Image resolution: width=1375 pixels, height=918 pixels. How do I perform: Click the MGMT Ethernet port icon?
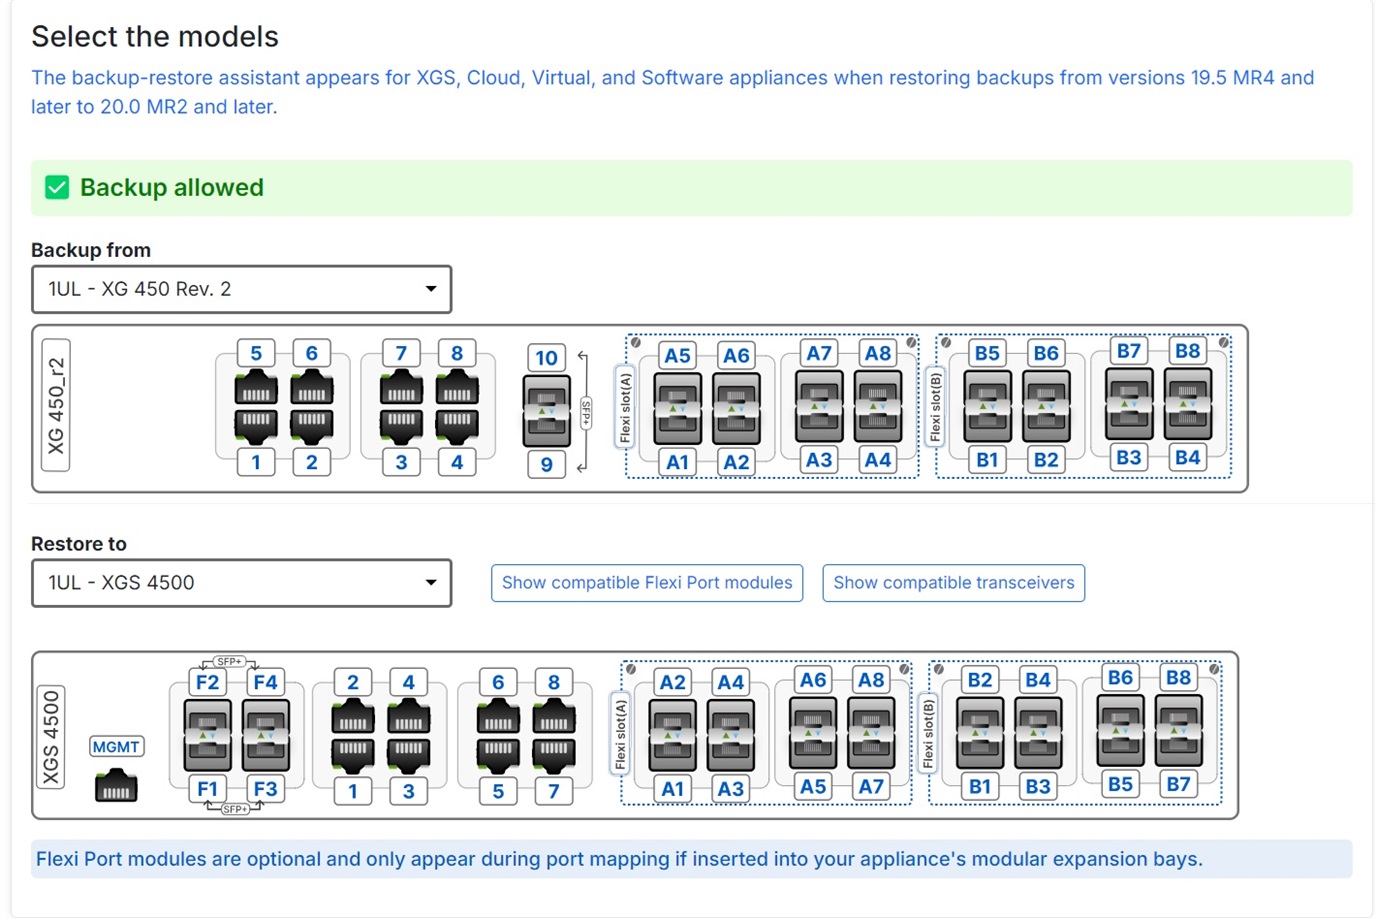point(116,786)
